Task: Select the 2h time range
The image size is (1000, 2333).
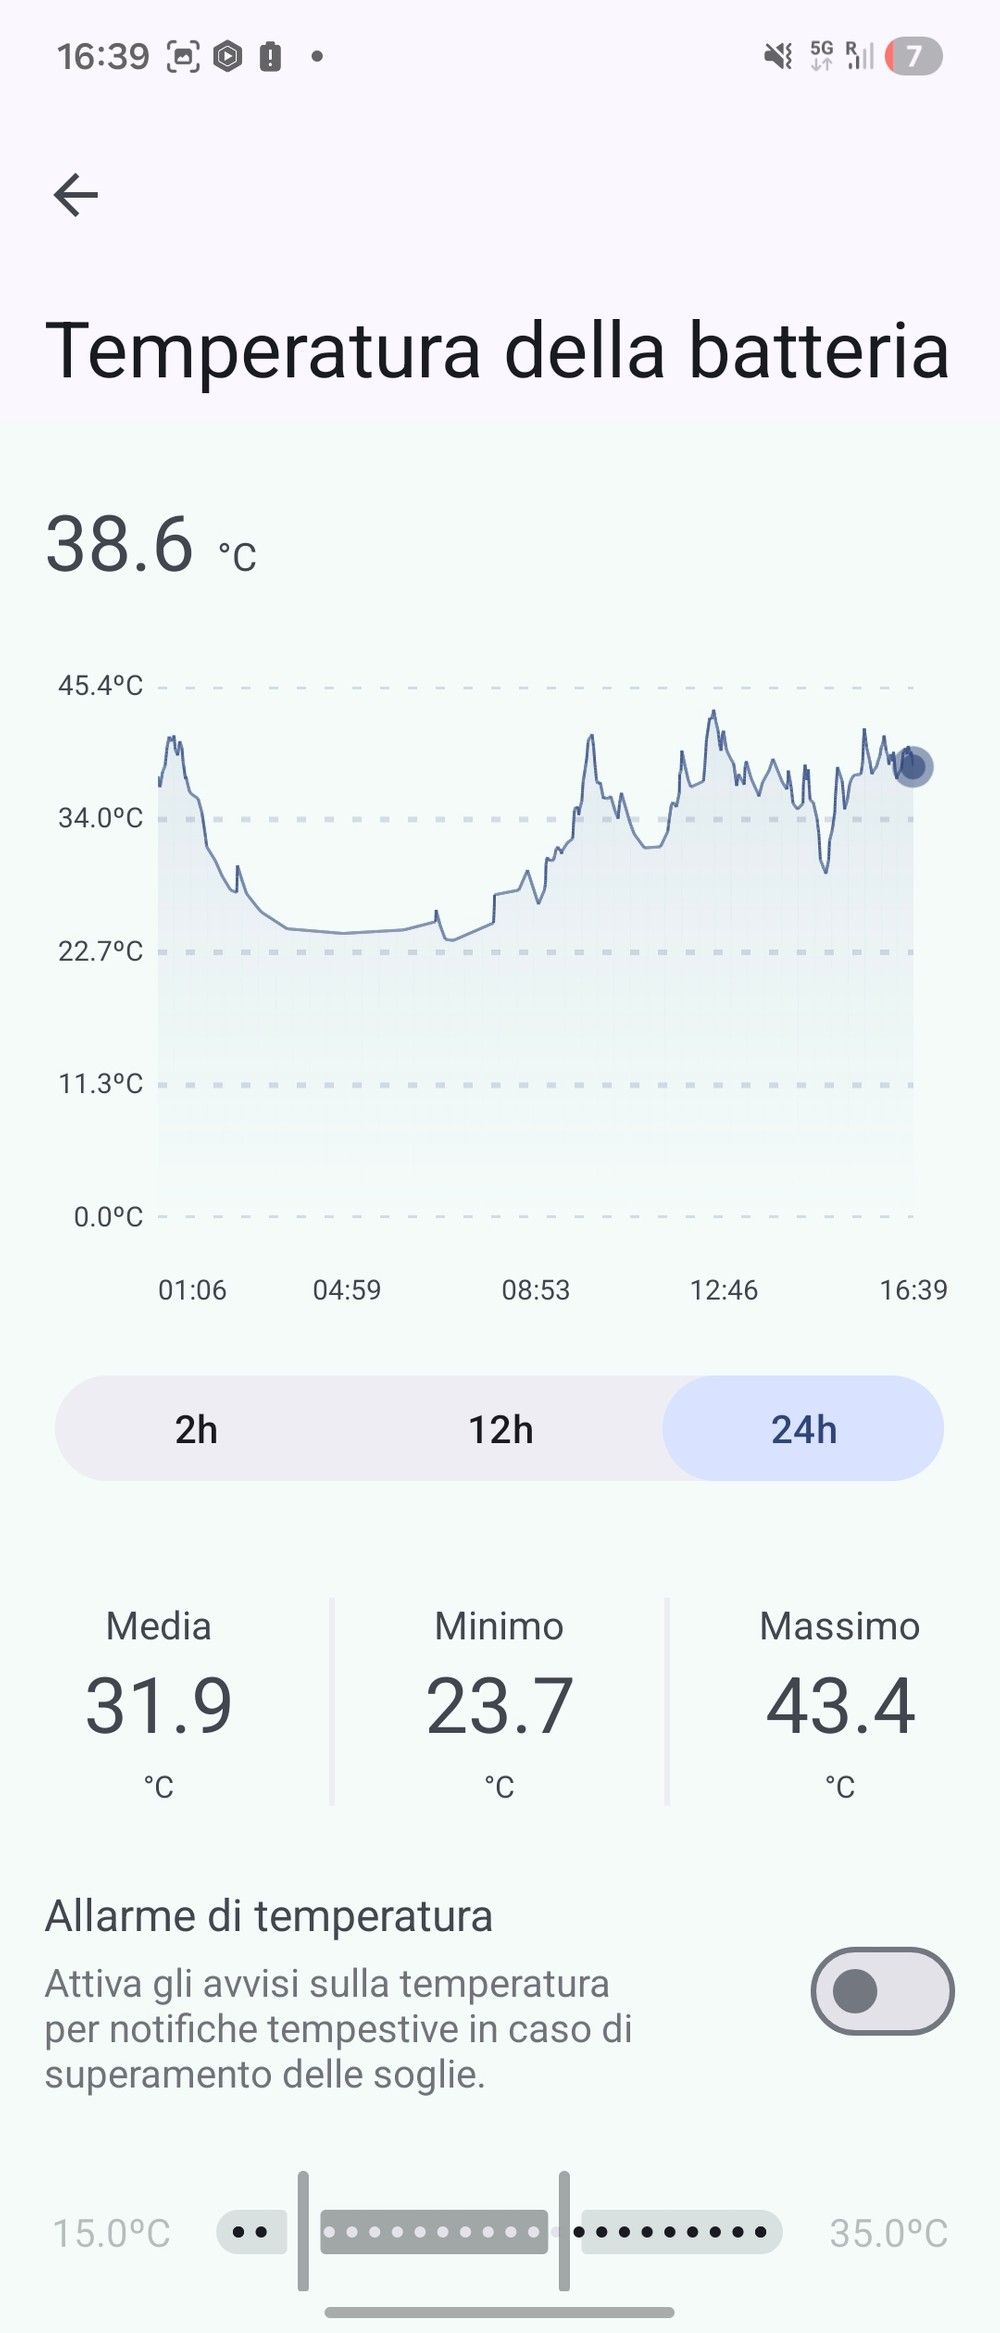Action: (196, 1429)
